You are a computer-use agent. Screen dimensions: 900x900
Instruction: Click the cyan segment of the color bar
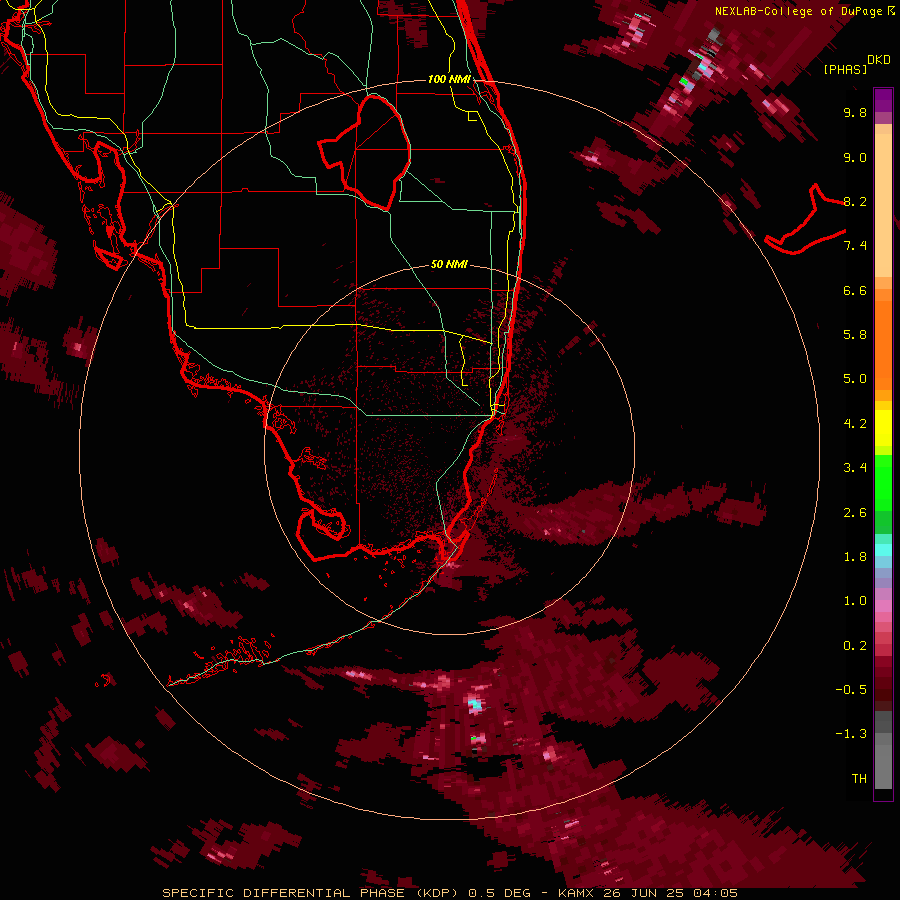tap(883, 550)
